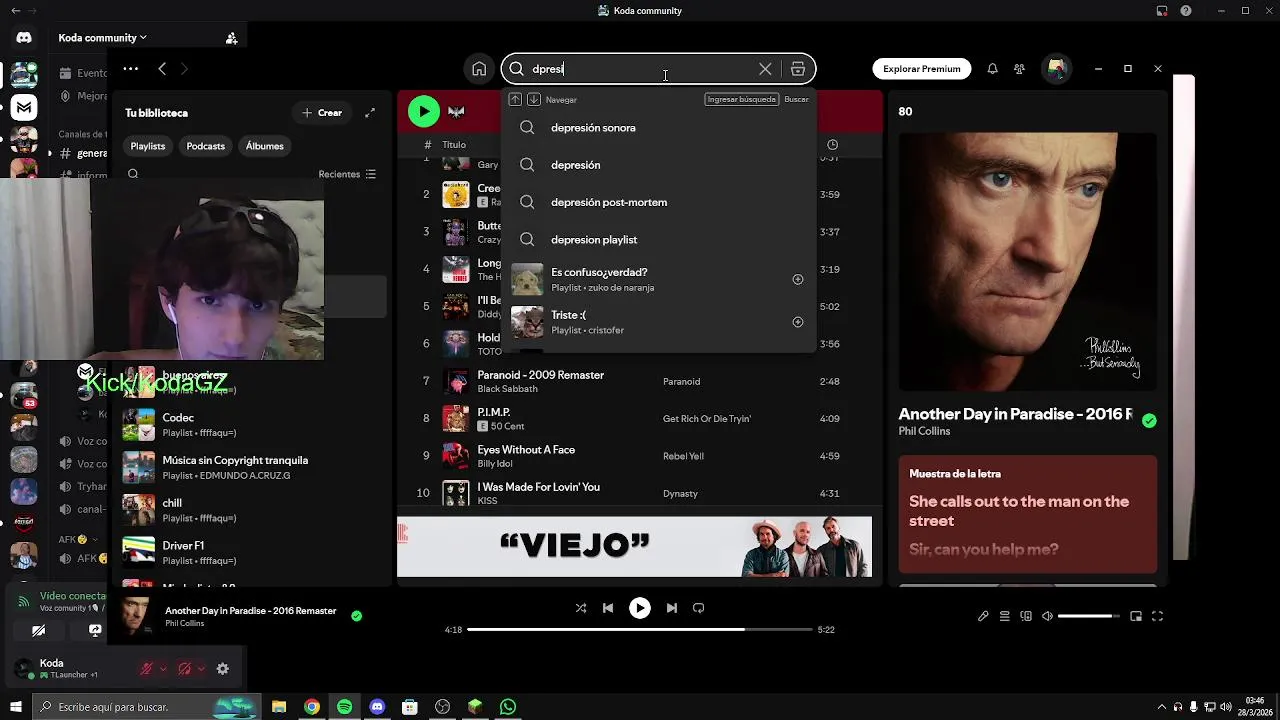Add 'Triste :(' playlist to library
This screenshot has height=720, width=1280.
pos(798,322)
